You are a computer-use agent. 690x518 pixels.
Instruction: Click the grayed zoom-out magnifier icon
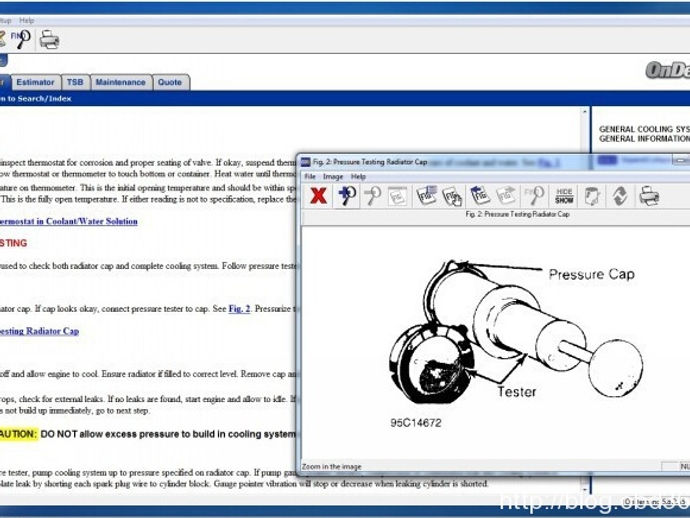[x=372, y=196]
